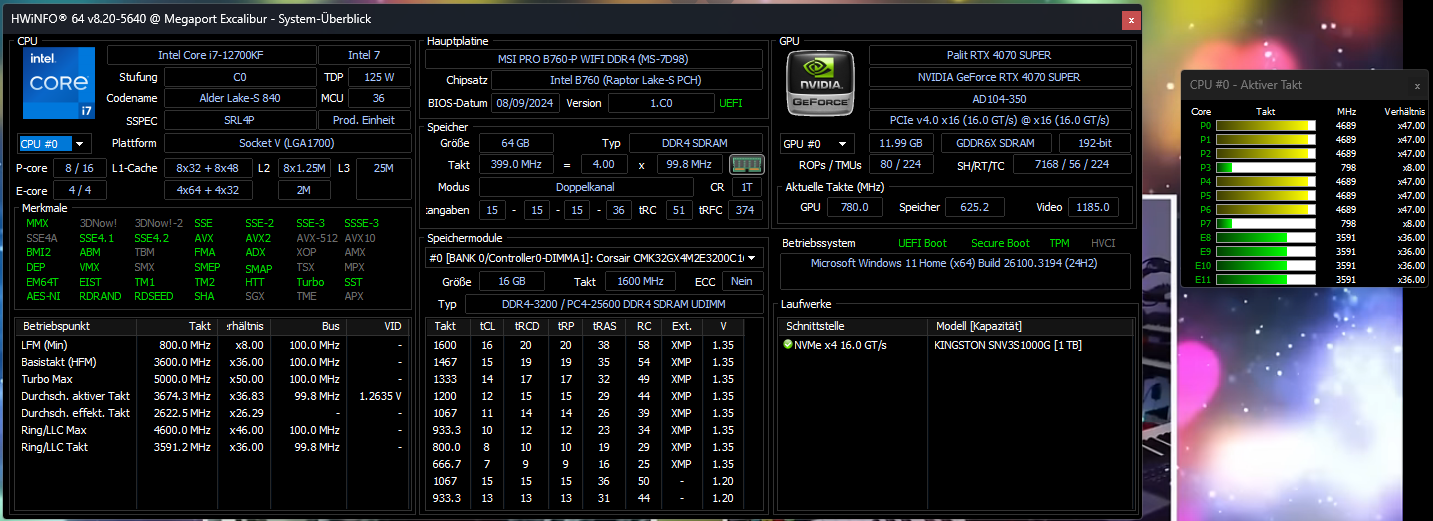1433x521 pixels.
Task: Open the GPU #0 selector dropdown
Action: coord(818,143)
